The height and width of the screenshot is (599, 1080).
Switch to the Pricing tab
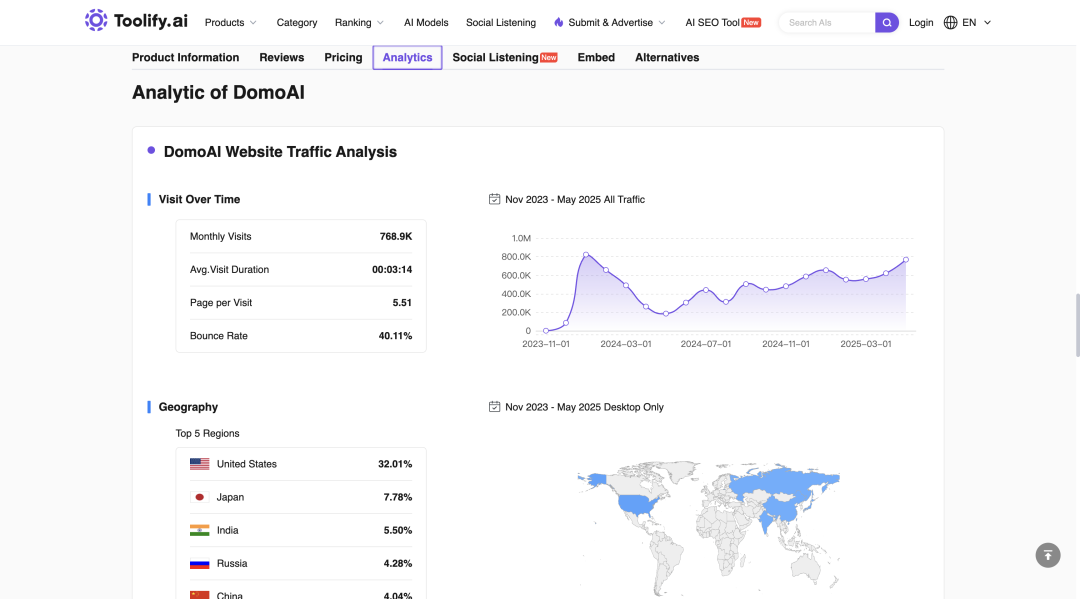coord(343,57)
